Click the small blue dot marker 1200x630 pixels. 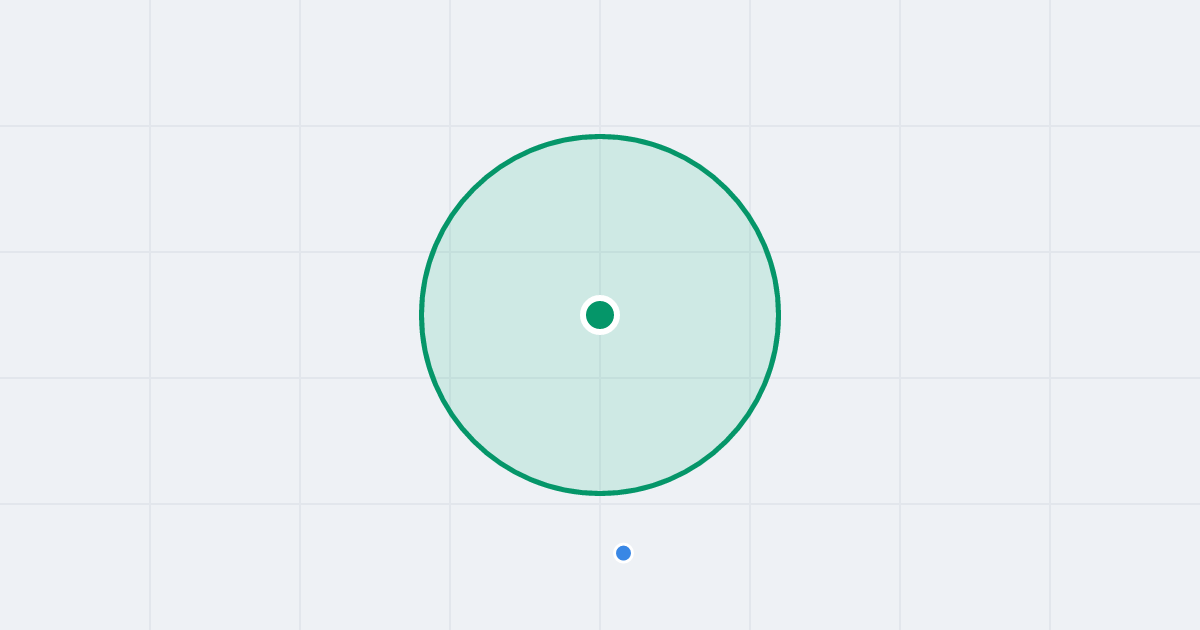click(623, 553)
